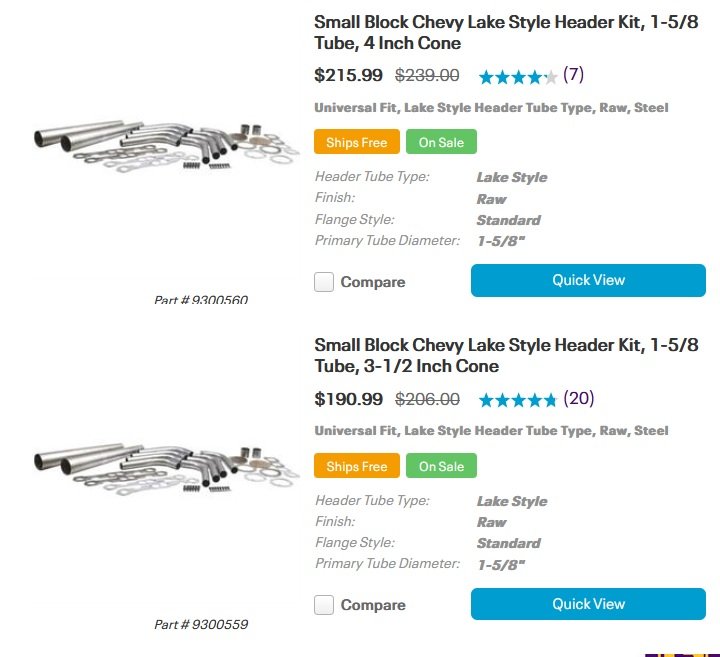Click Ships Free badge on 4 Inch Cone kit

356,142
